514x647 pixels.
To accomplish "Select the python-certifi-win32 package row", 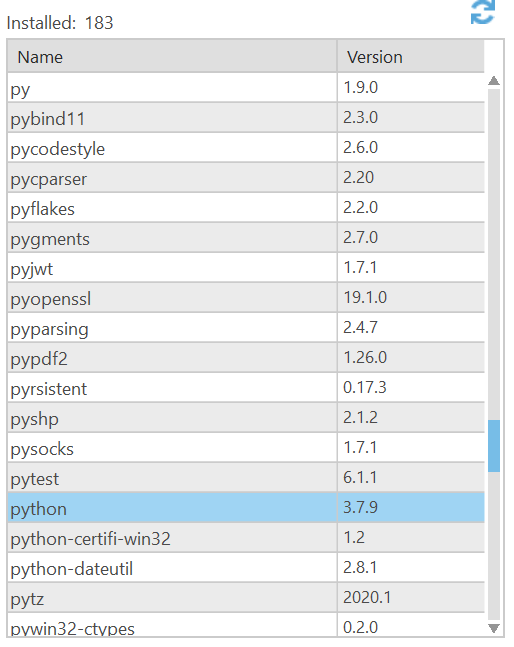I will point(246,538).
